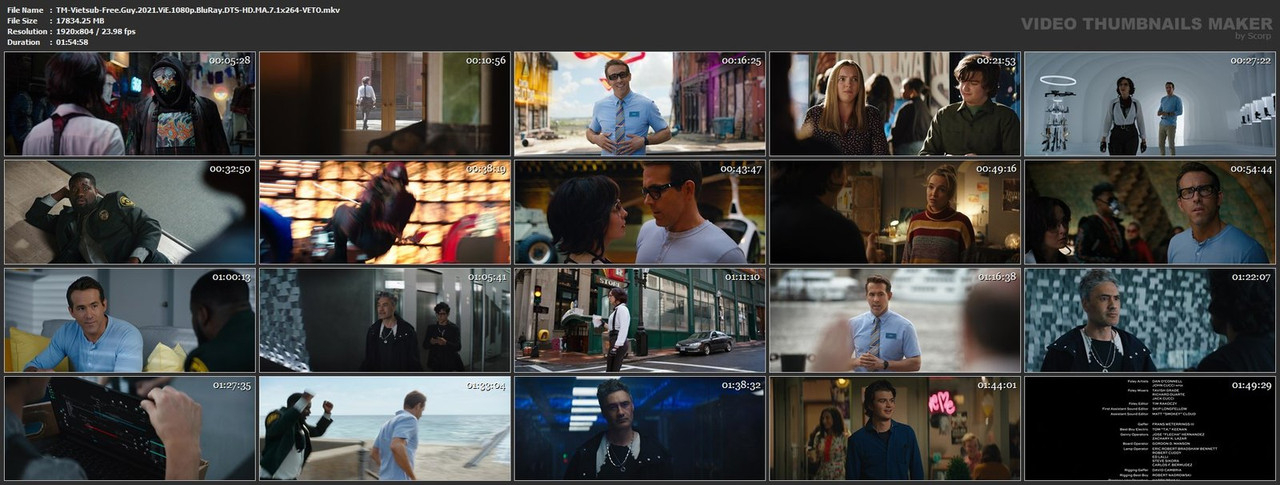Click the "File Size" label
Screen dimensions: 1280x485
point(23,20)
